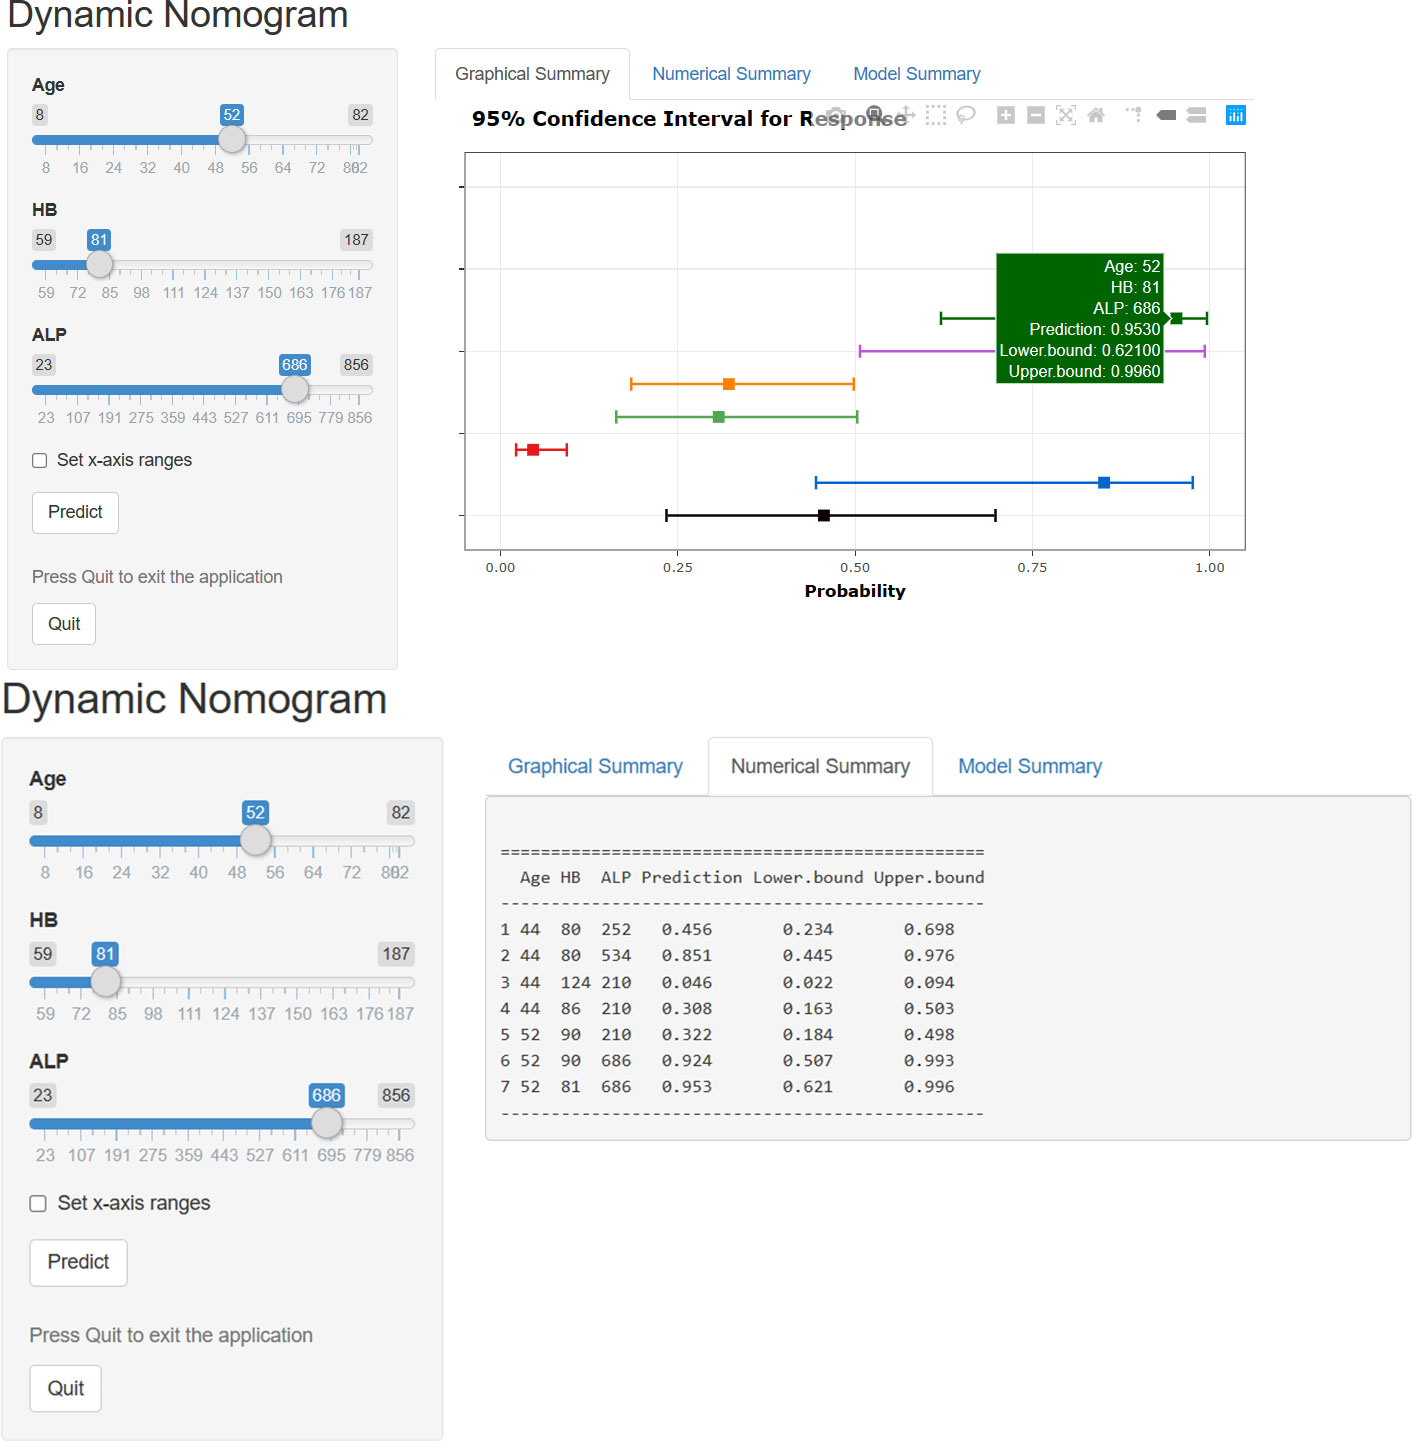Viewport: 1412px width, 1441px height.
Task: Click the Lower.bound column header
Action: [808, 878]
